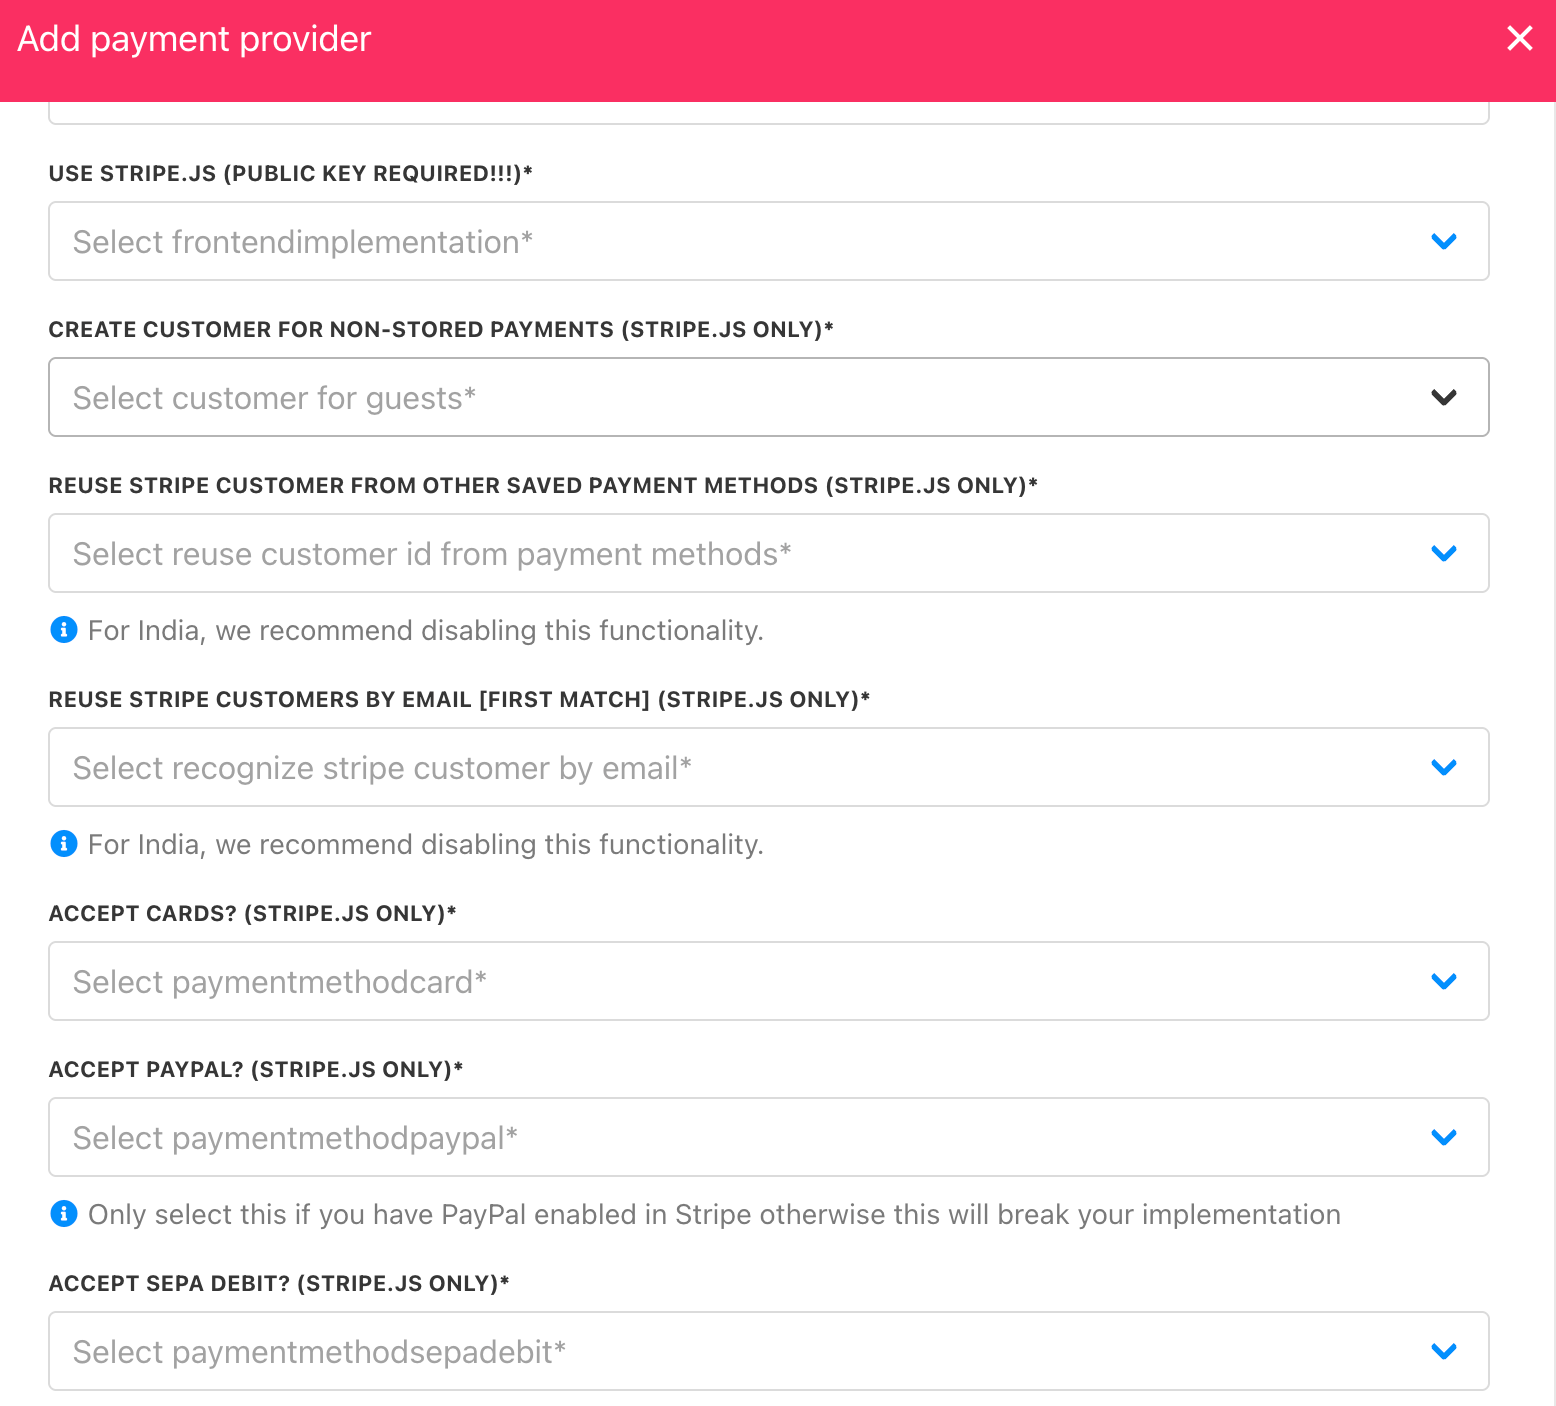Open reuse customer id from payment methods dropdown
This screenshot has width=1556, height=1406.
[x=768, y=553]
